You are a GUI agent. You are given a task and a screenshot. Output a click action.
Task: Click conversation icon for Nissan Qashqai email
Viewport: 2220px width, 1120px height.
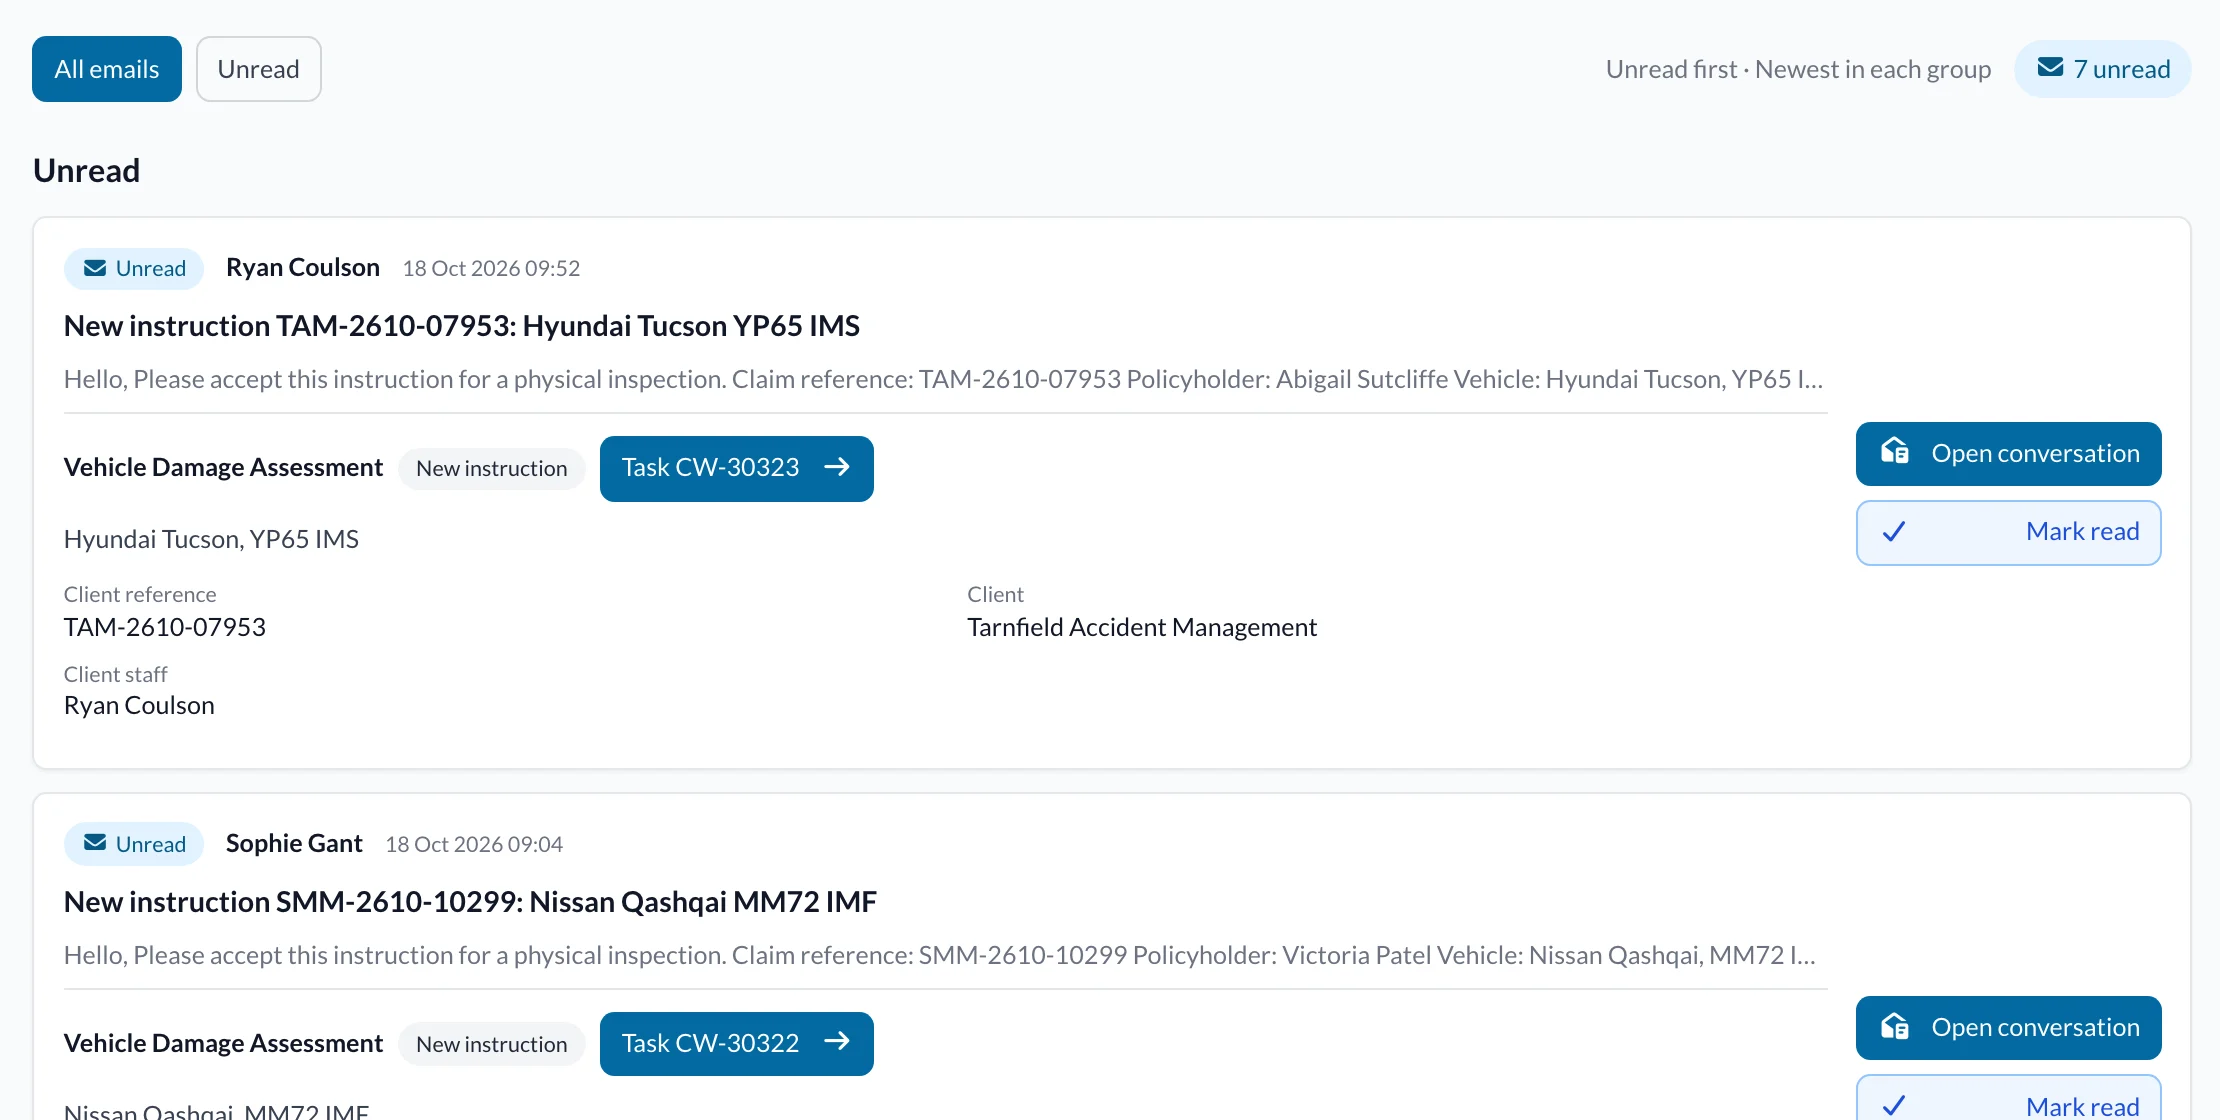click(1894, 1027)
